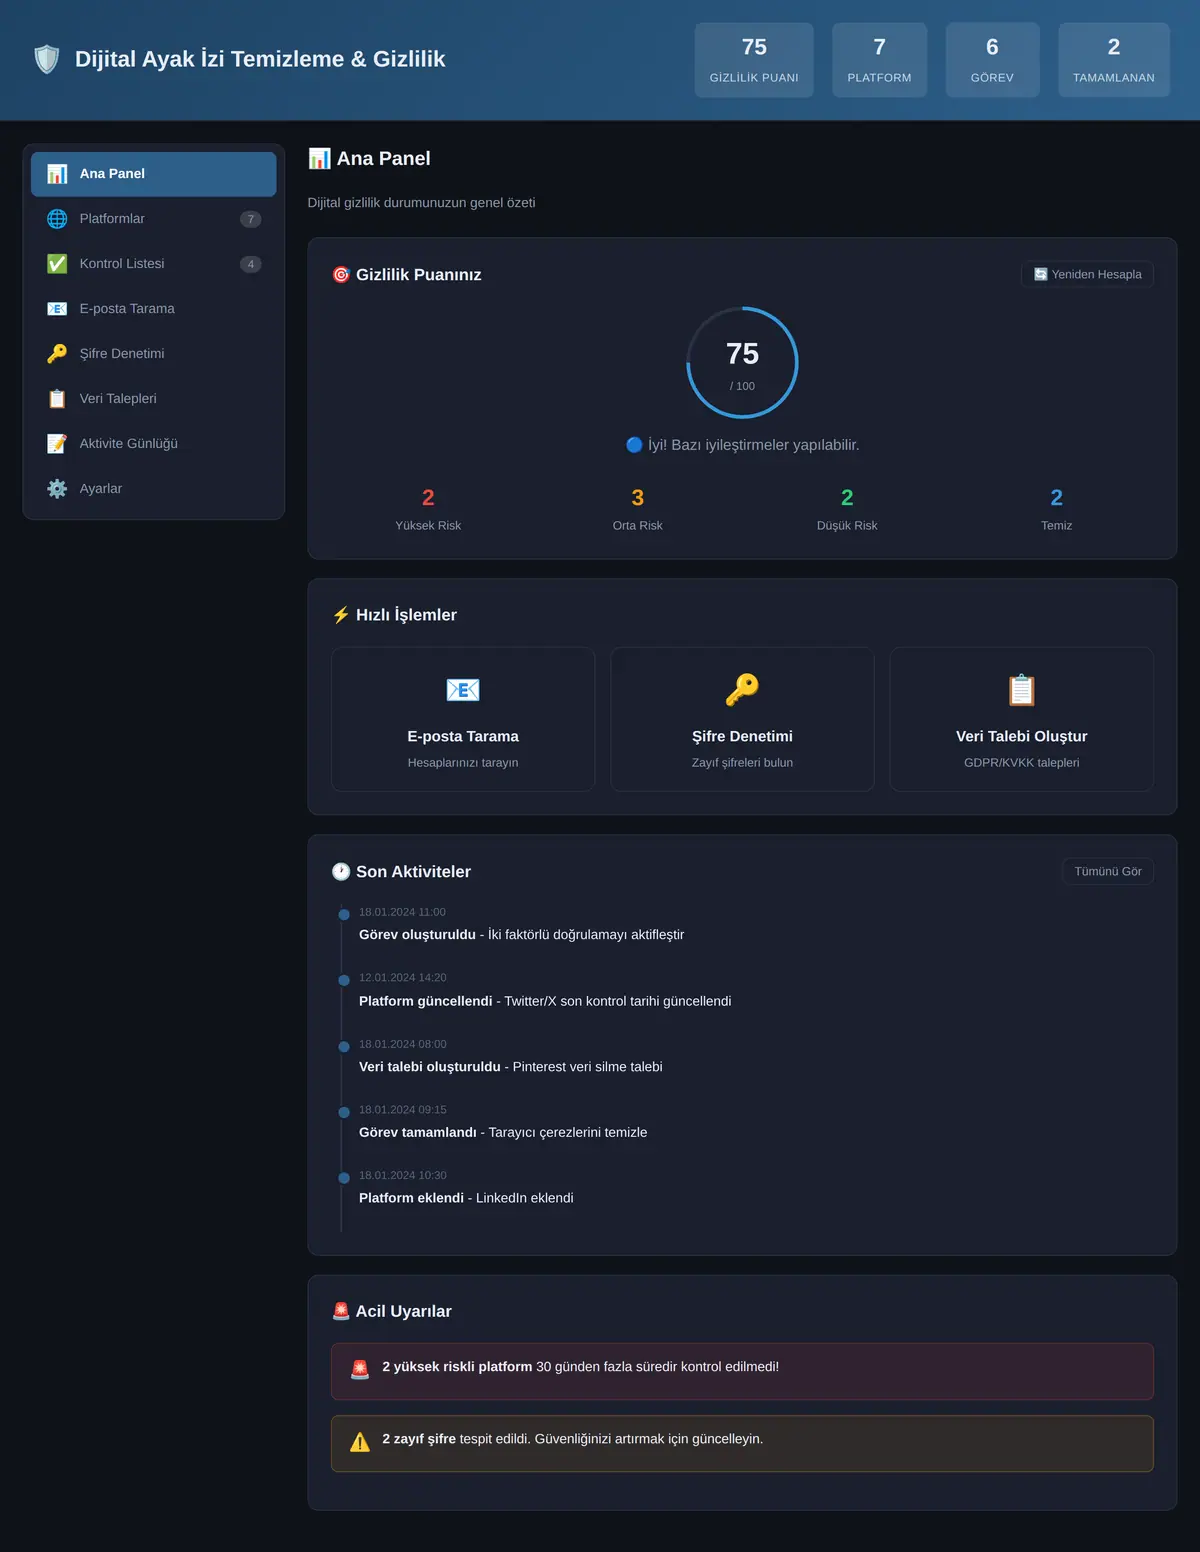Click the key icon in Şifre Denetimi card

tap(742, 690)
